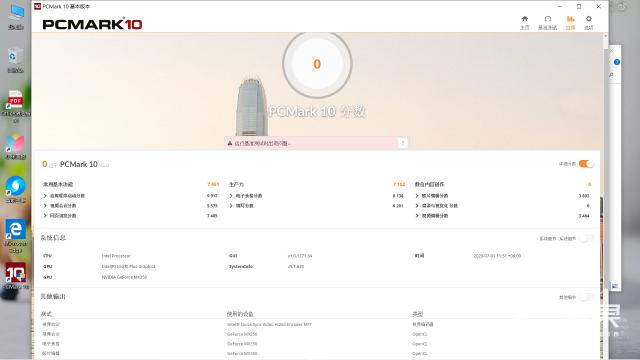Open the This PC desktop icon

16,17
